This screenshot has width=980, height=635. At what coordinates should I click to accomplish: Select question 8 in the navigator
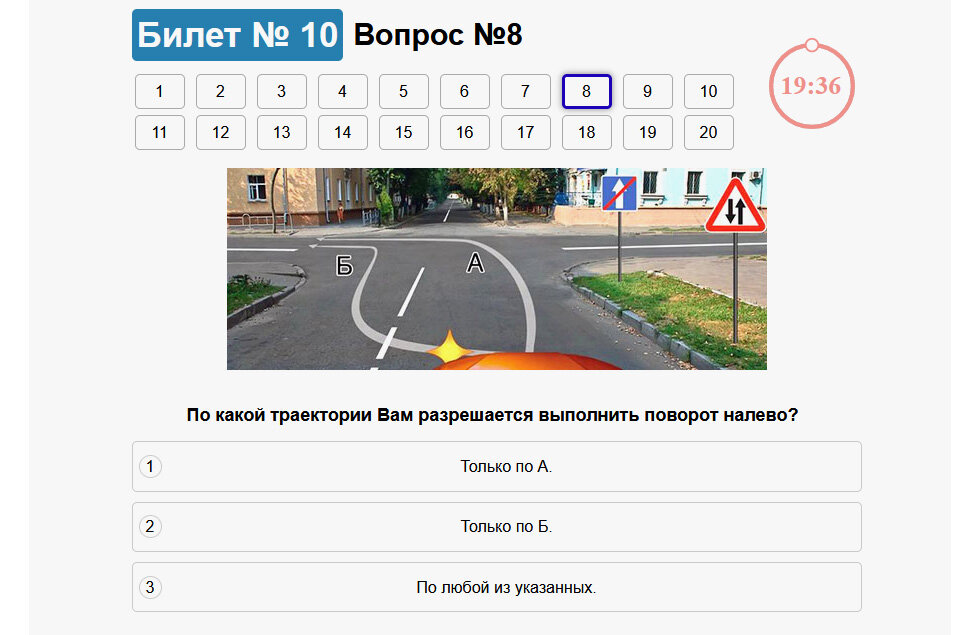point(587,91)
